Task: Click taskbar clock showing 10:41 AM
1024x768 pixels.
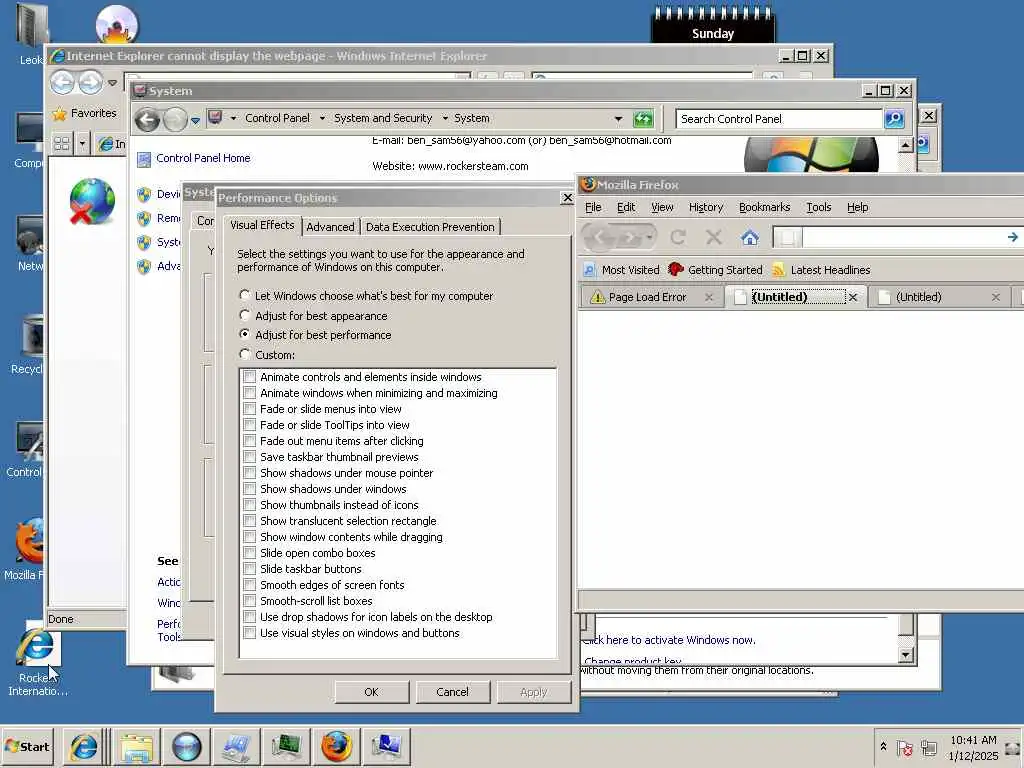Action: click(x=973, y=748)
